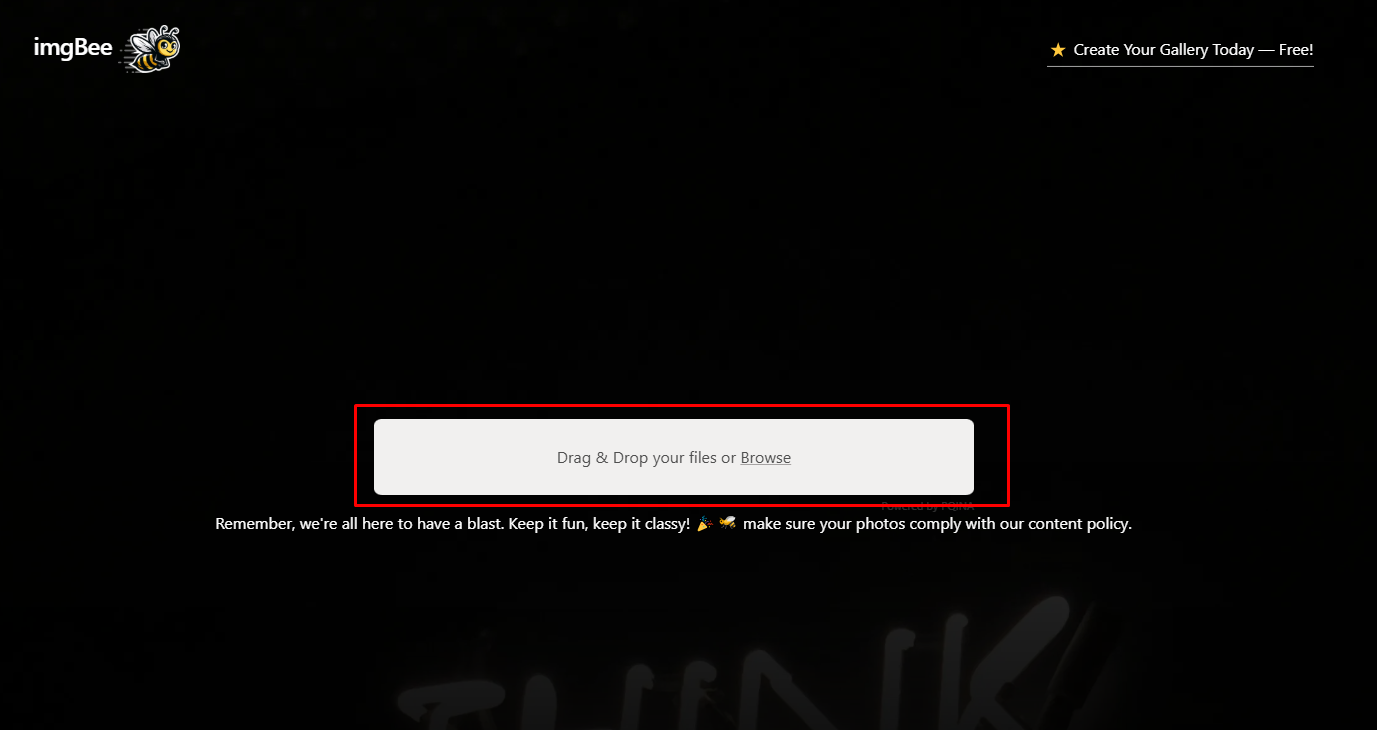Click the "Drag & Drop your files or" label
This screenshot has width=1377, height=730.
pos(646,458)
